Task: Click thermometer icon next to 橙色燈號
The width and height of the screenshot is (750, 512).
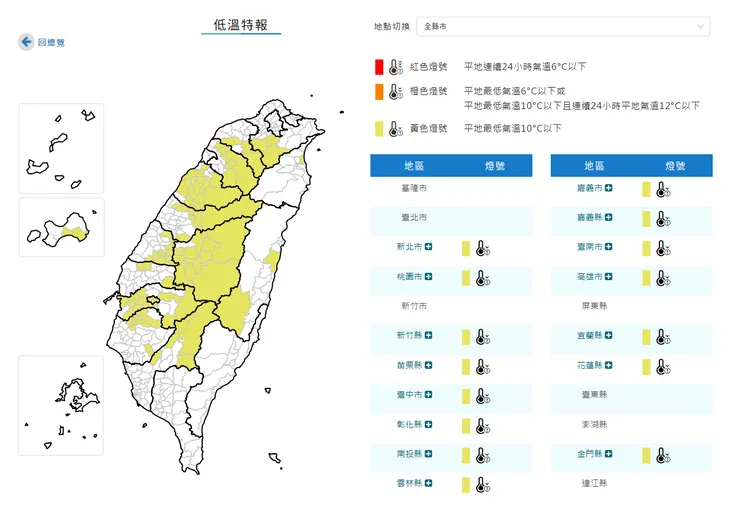Action: [x=396, y=91]
